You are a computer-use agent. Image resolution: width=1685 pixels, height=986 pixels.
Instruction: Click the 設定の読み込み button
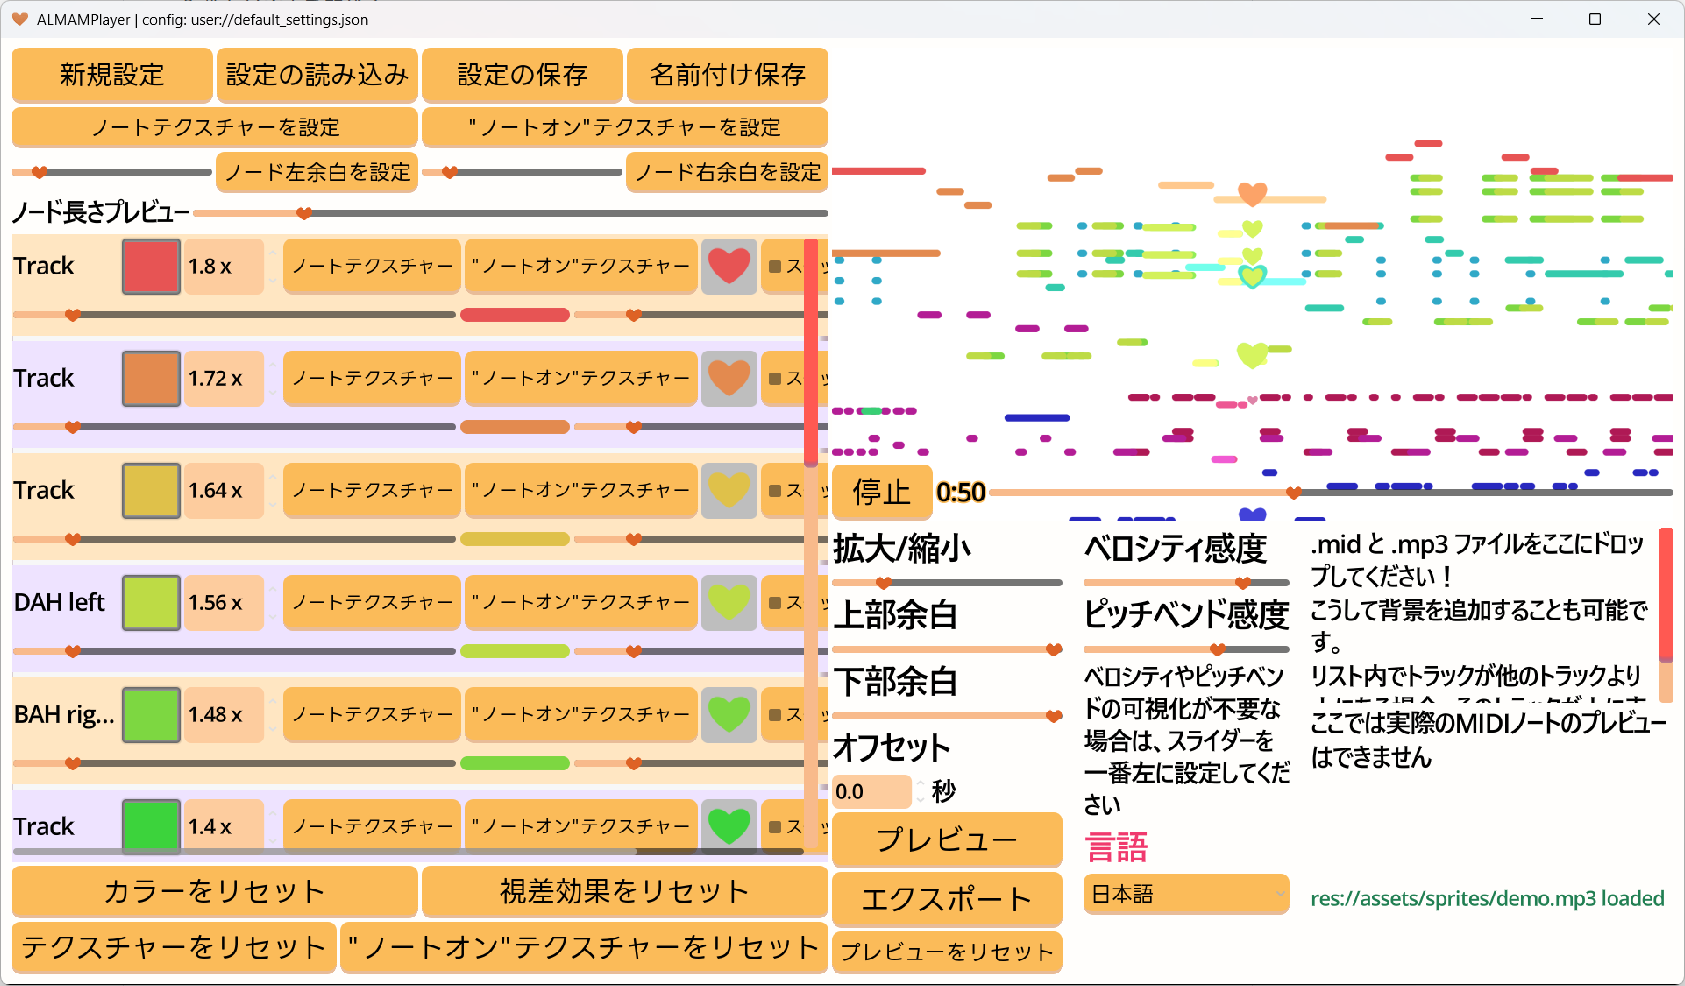point(317,75)
